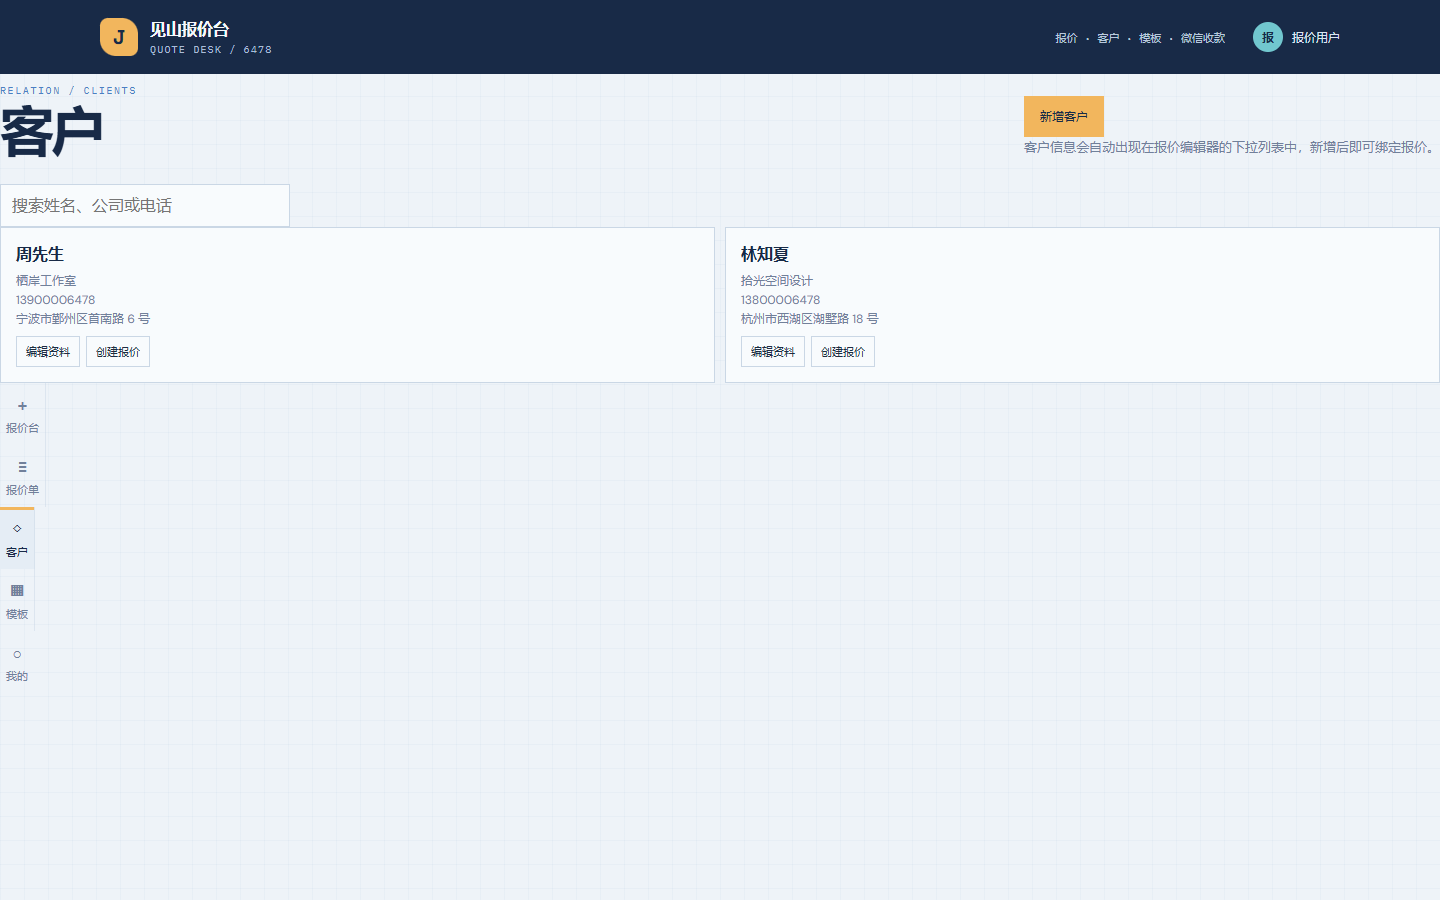This screenshot has width=1440, height=900.
Task: Click customer name 周先生
Action: (x=40, y=255)
